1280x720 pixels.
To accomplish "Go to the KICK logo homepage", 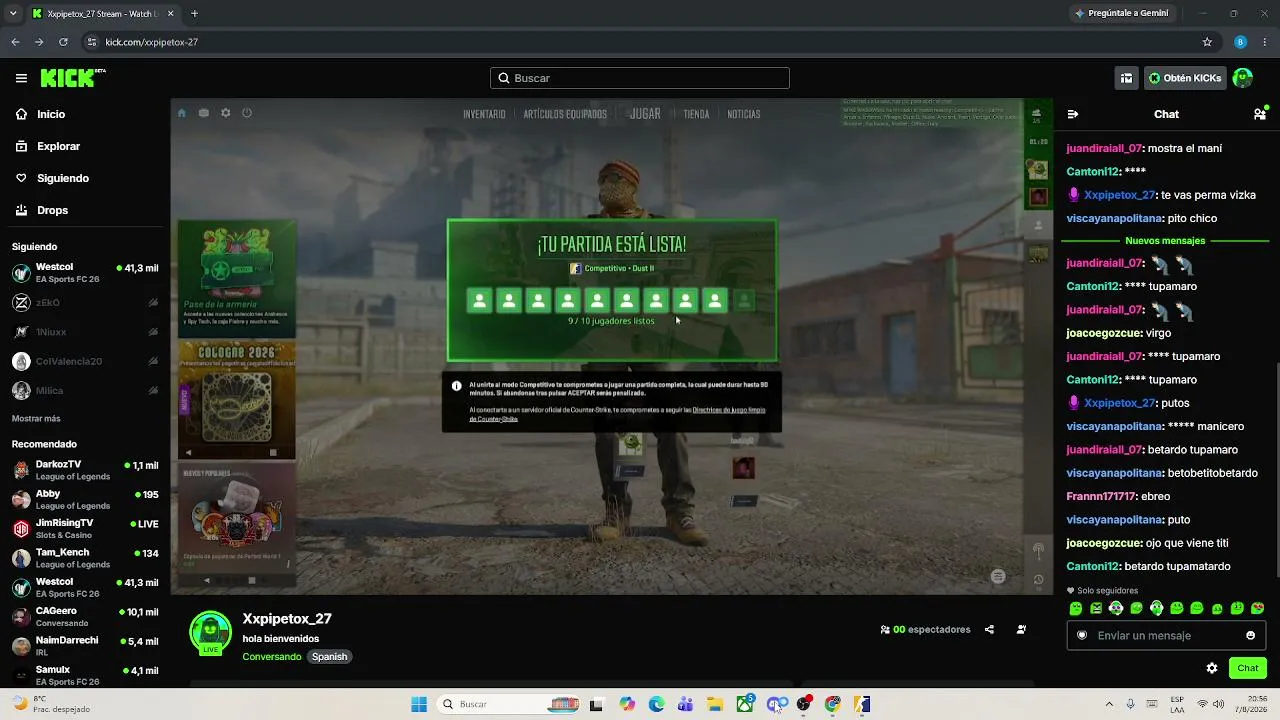I will pyautogui.click(x=73, y=78).
